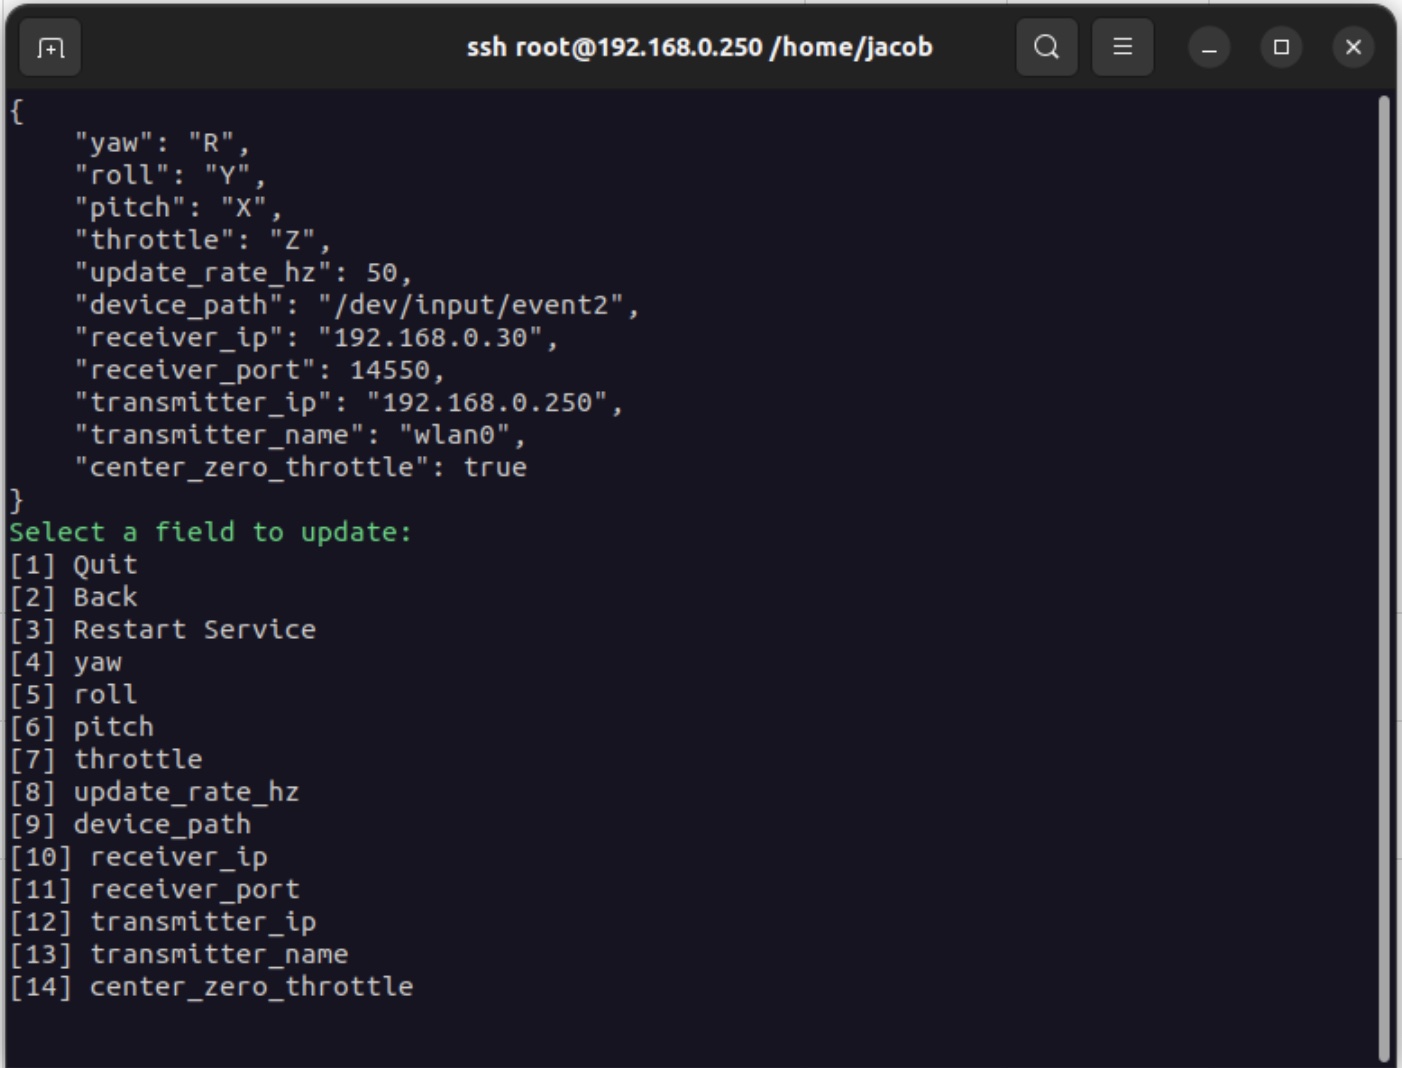Click the '[10] receiver_ip' menu entry

[x=139, y=857]
